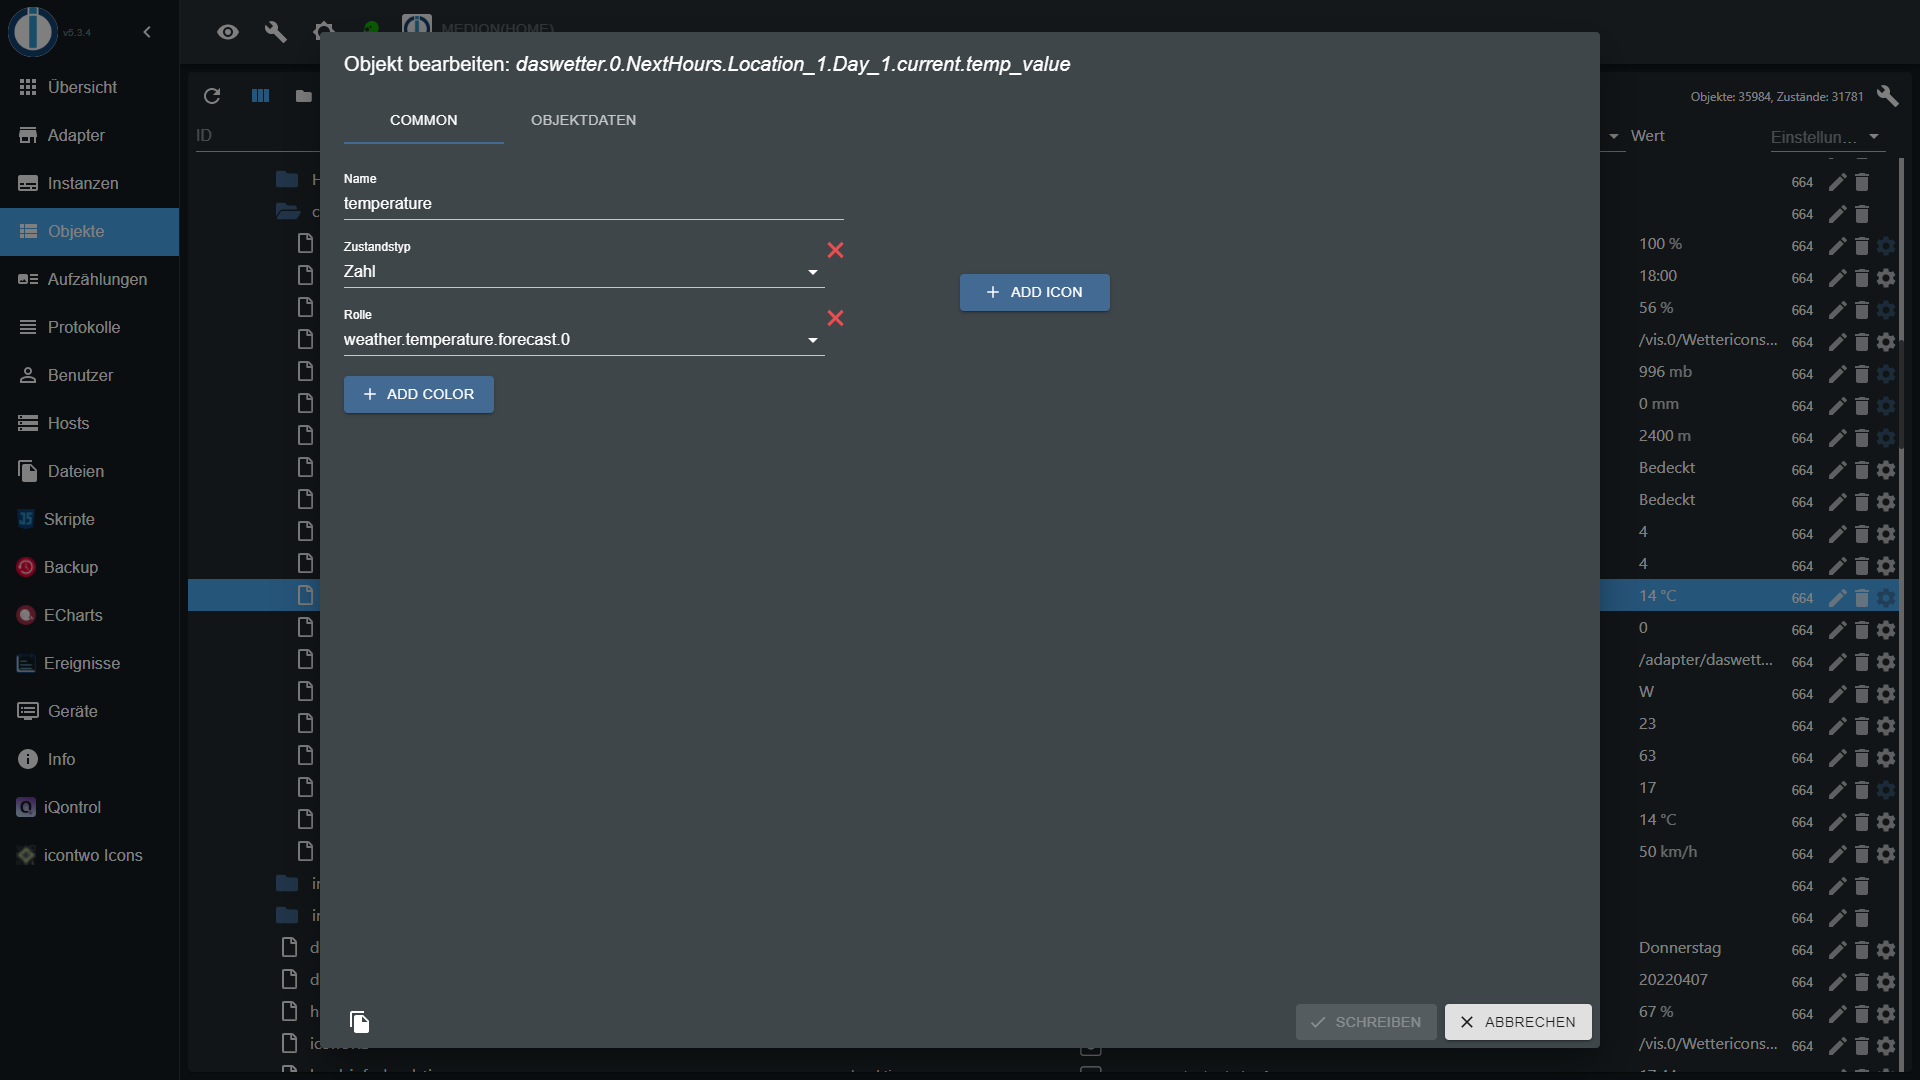
Task: Delete the object in the 67 % row
Action: click(1861, 1014)
